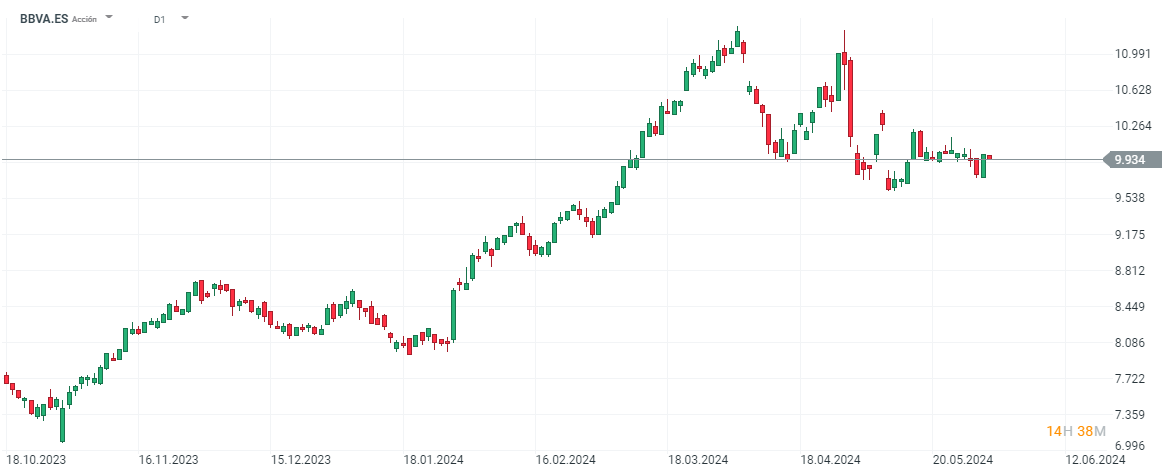Click the BBVA.ES symbol name
1175x476 pixels.
(44, 18)
